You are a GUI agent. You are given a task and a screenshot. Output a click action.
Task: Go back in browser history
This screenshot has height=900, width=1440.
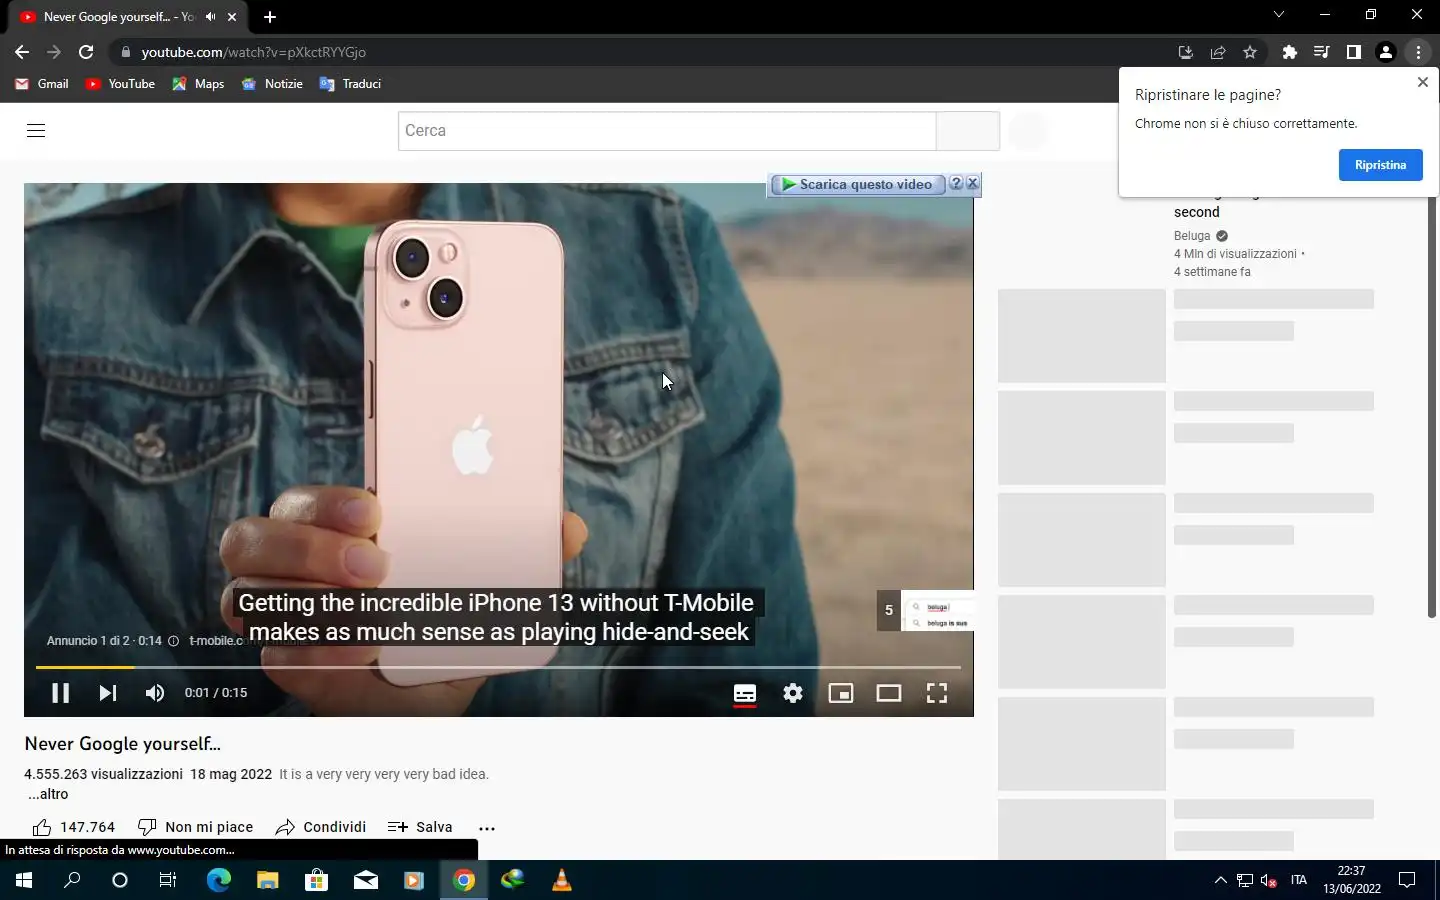point(22,52)
